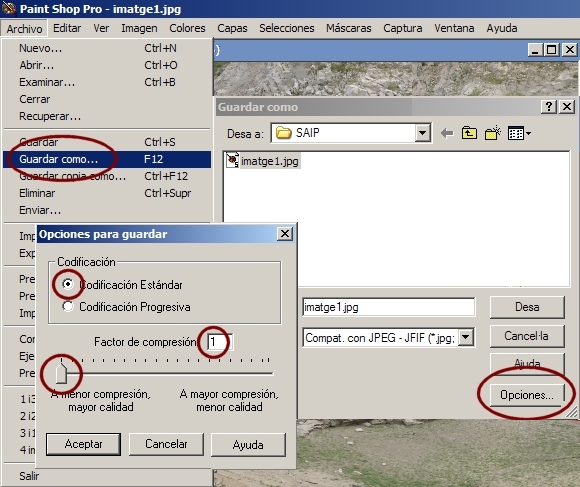Expand the Desa a folder dropdown

[x=422, y=133]
